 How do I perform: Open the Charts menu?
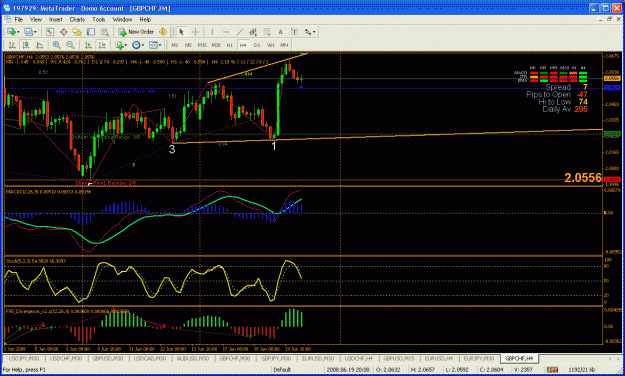(x=77, y=19)
